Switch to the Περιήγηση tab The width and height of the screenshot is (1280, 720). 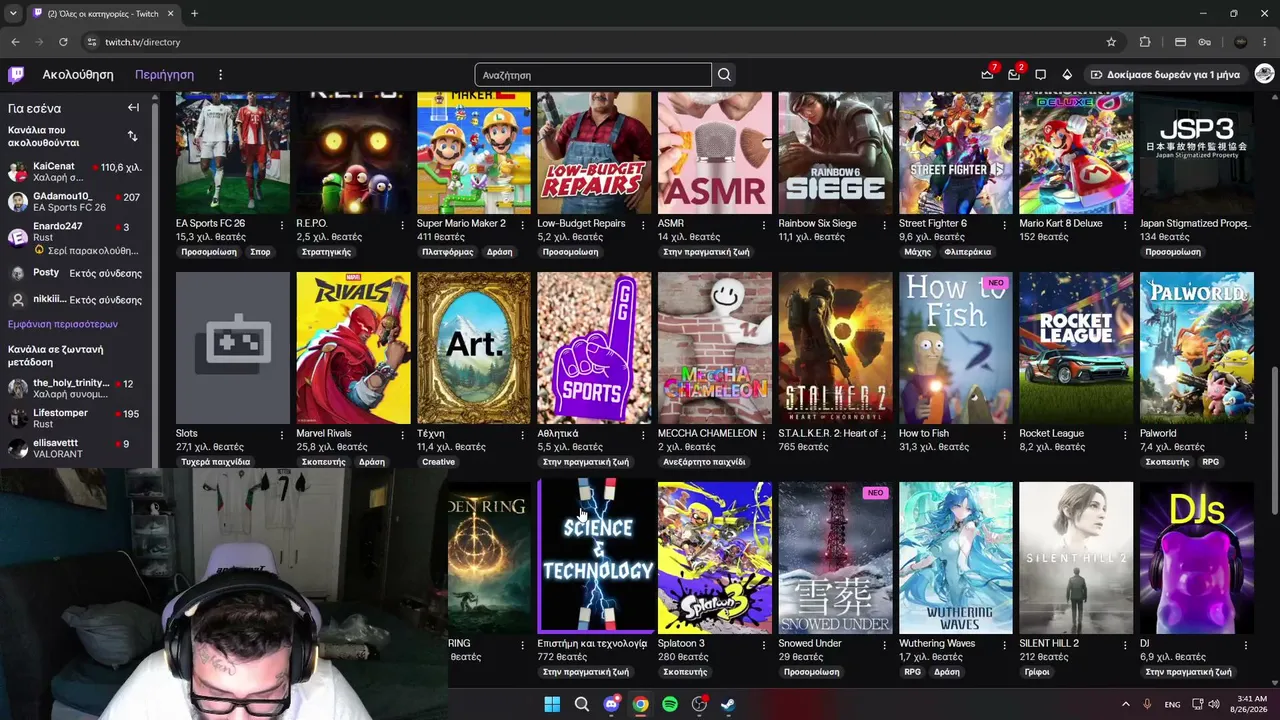coord(164,75)
